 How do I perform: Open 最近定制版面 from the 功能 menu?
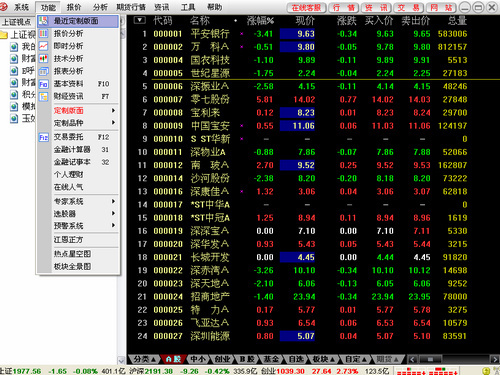click(x=78, y=21)
